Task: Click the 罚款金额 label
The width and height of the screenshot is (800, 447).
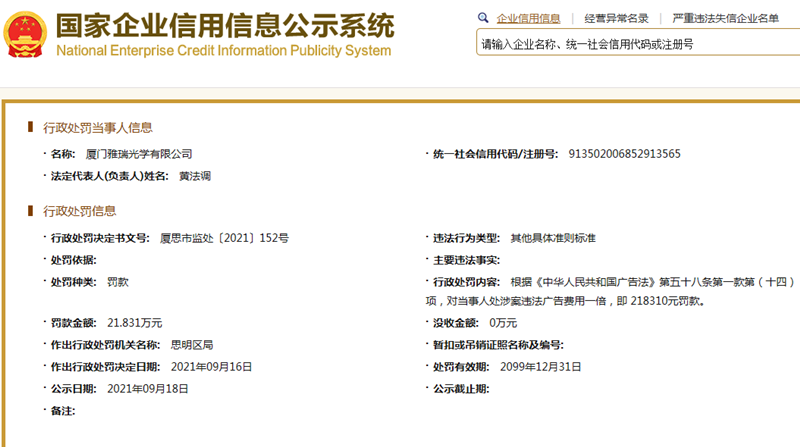Action: click(x=73, y=323)
